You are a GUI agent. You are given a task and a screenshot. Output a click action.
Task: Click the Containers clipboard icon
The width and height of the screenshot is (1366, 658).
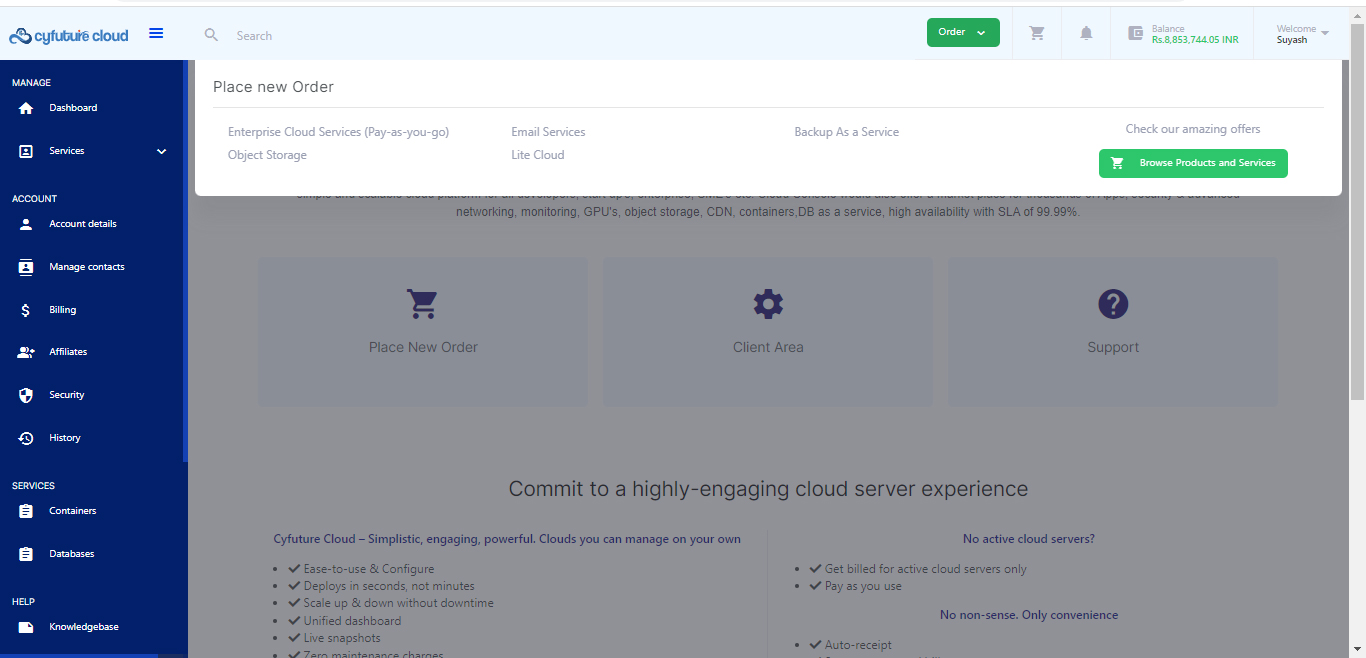coord(26,511)
